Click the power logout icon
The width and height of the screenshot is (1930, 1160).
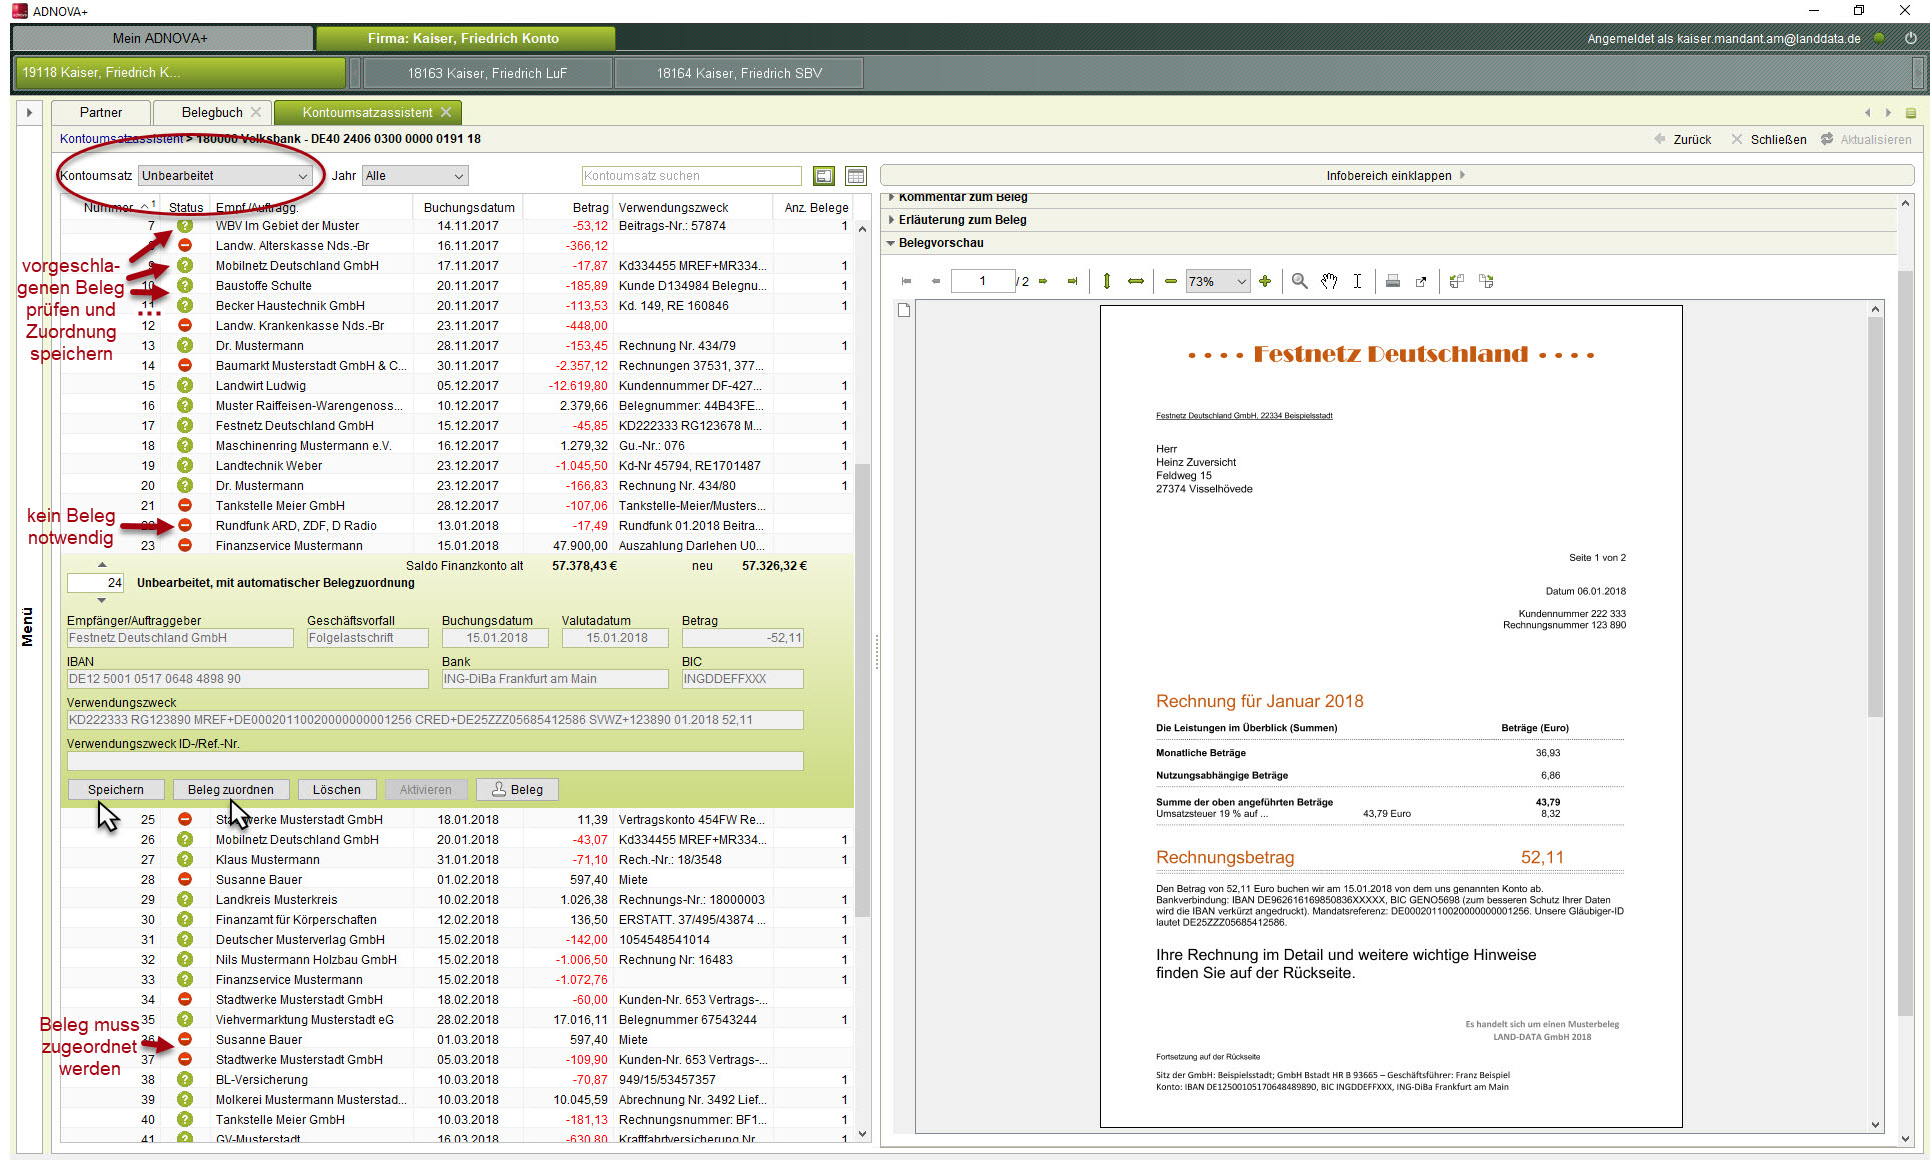[x=1910, y=38]
